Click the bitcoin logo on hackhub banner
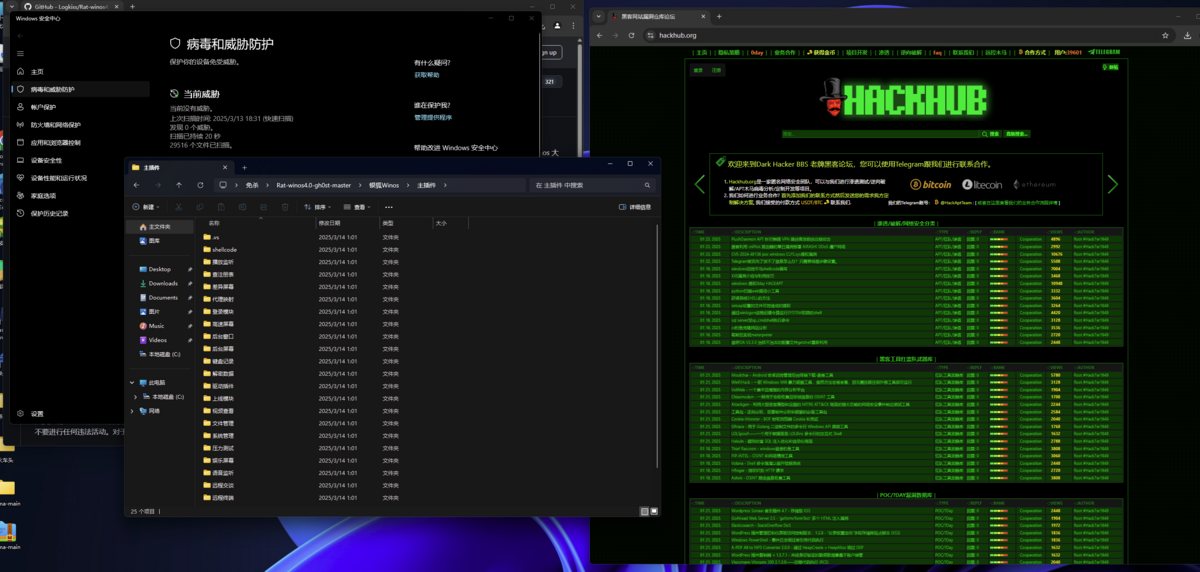Viewport: 1200px width, 572px height. (x=931, y=185)
